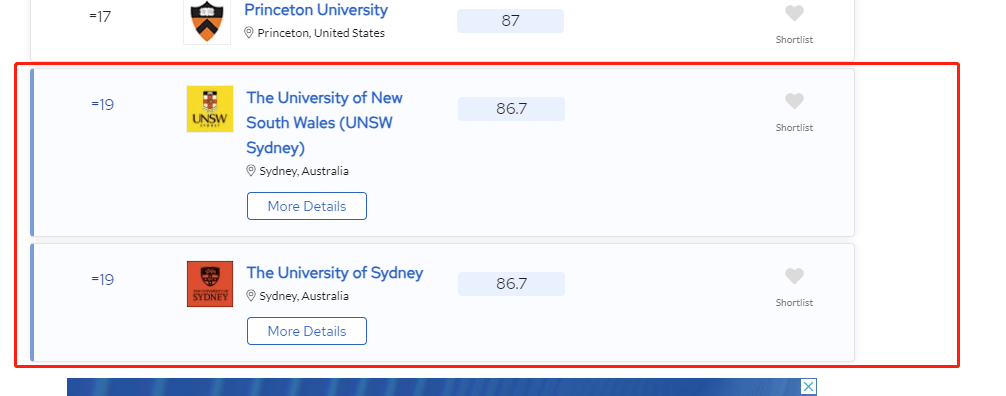This screenshot has height=396, width=1006.
Task: Click Princeton University crest logo
Action: coord(207,21)
